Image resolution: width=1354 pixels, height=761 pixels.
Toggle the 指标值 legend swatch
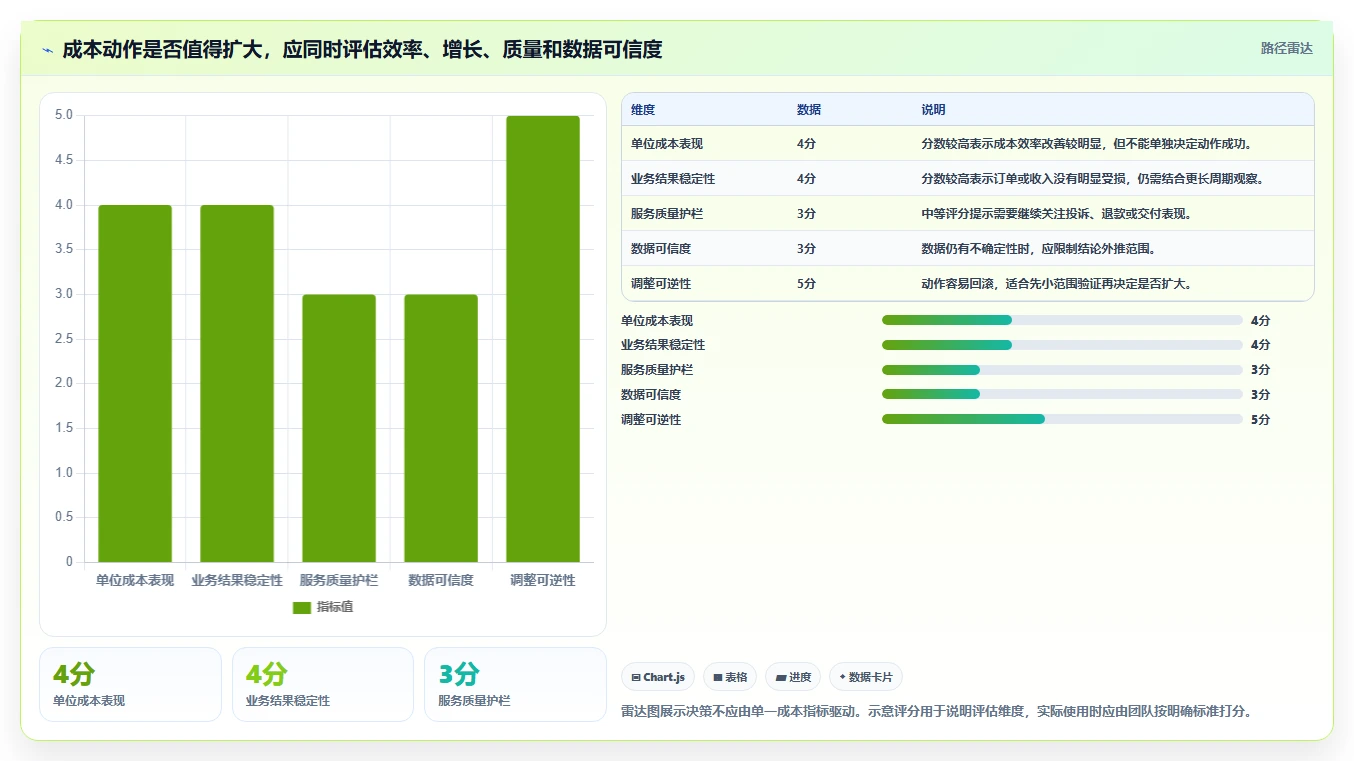[x=302, y=607]
